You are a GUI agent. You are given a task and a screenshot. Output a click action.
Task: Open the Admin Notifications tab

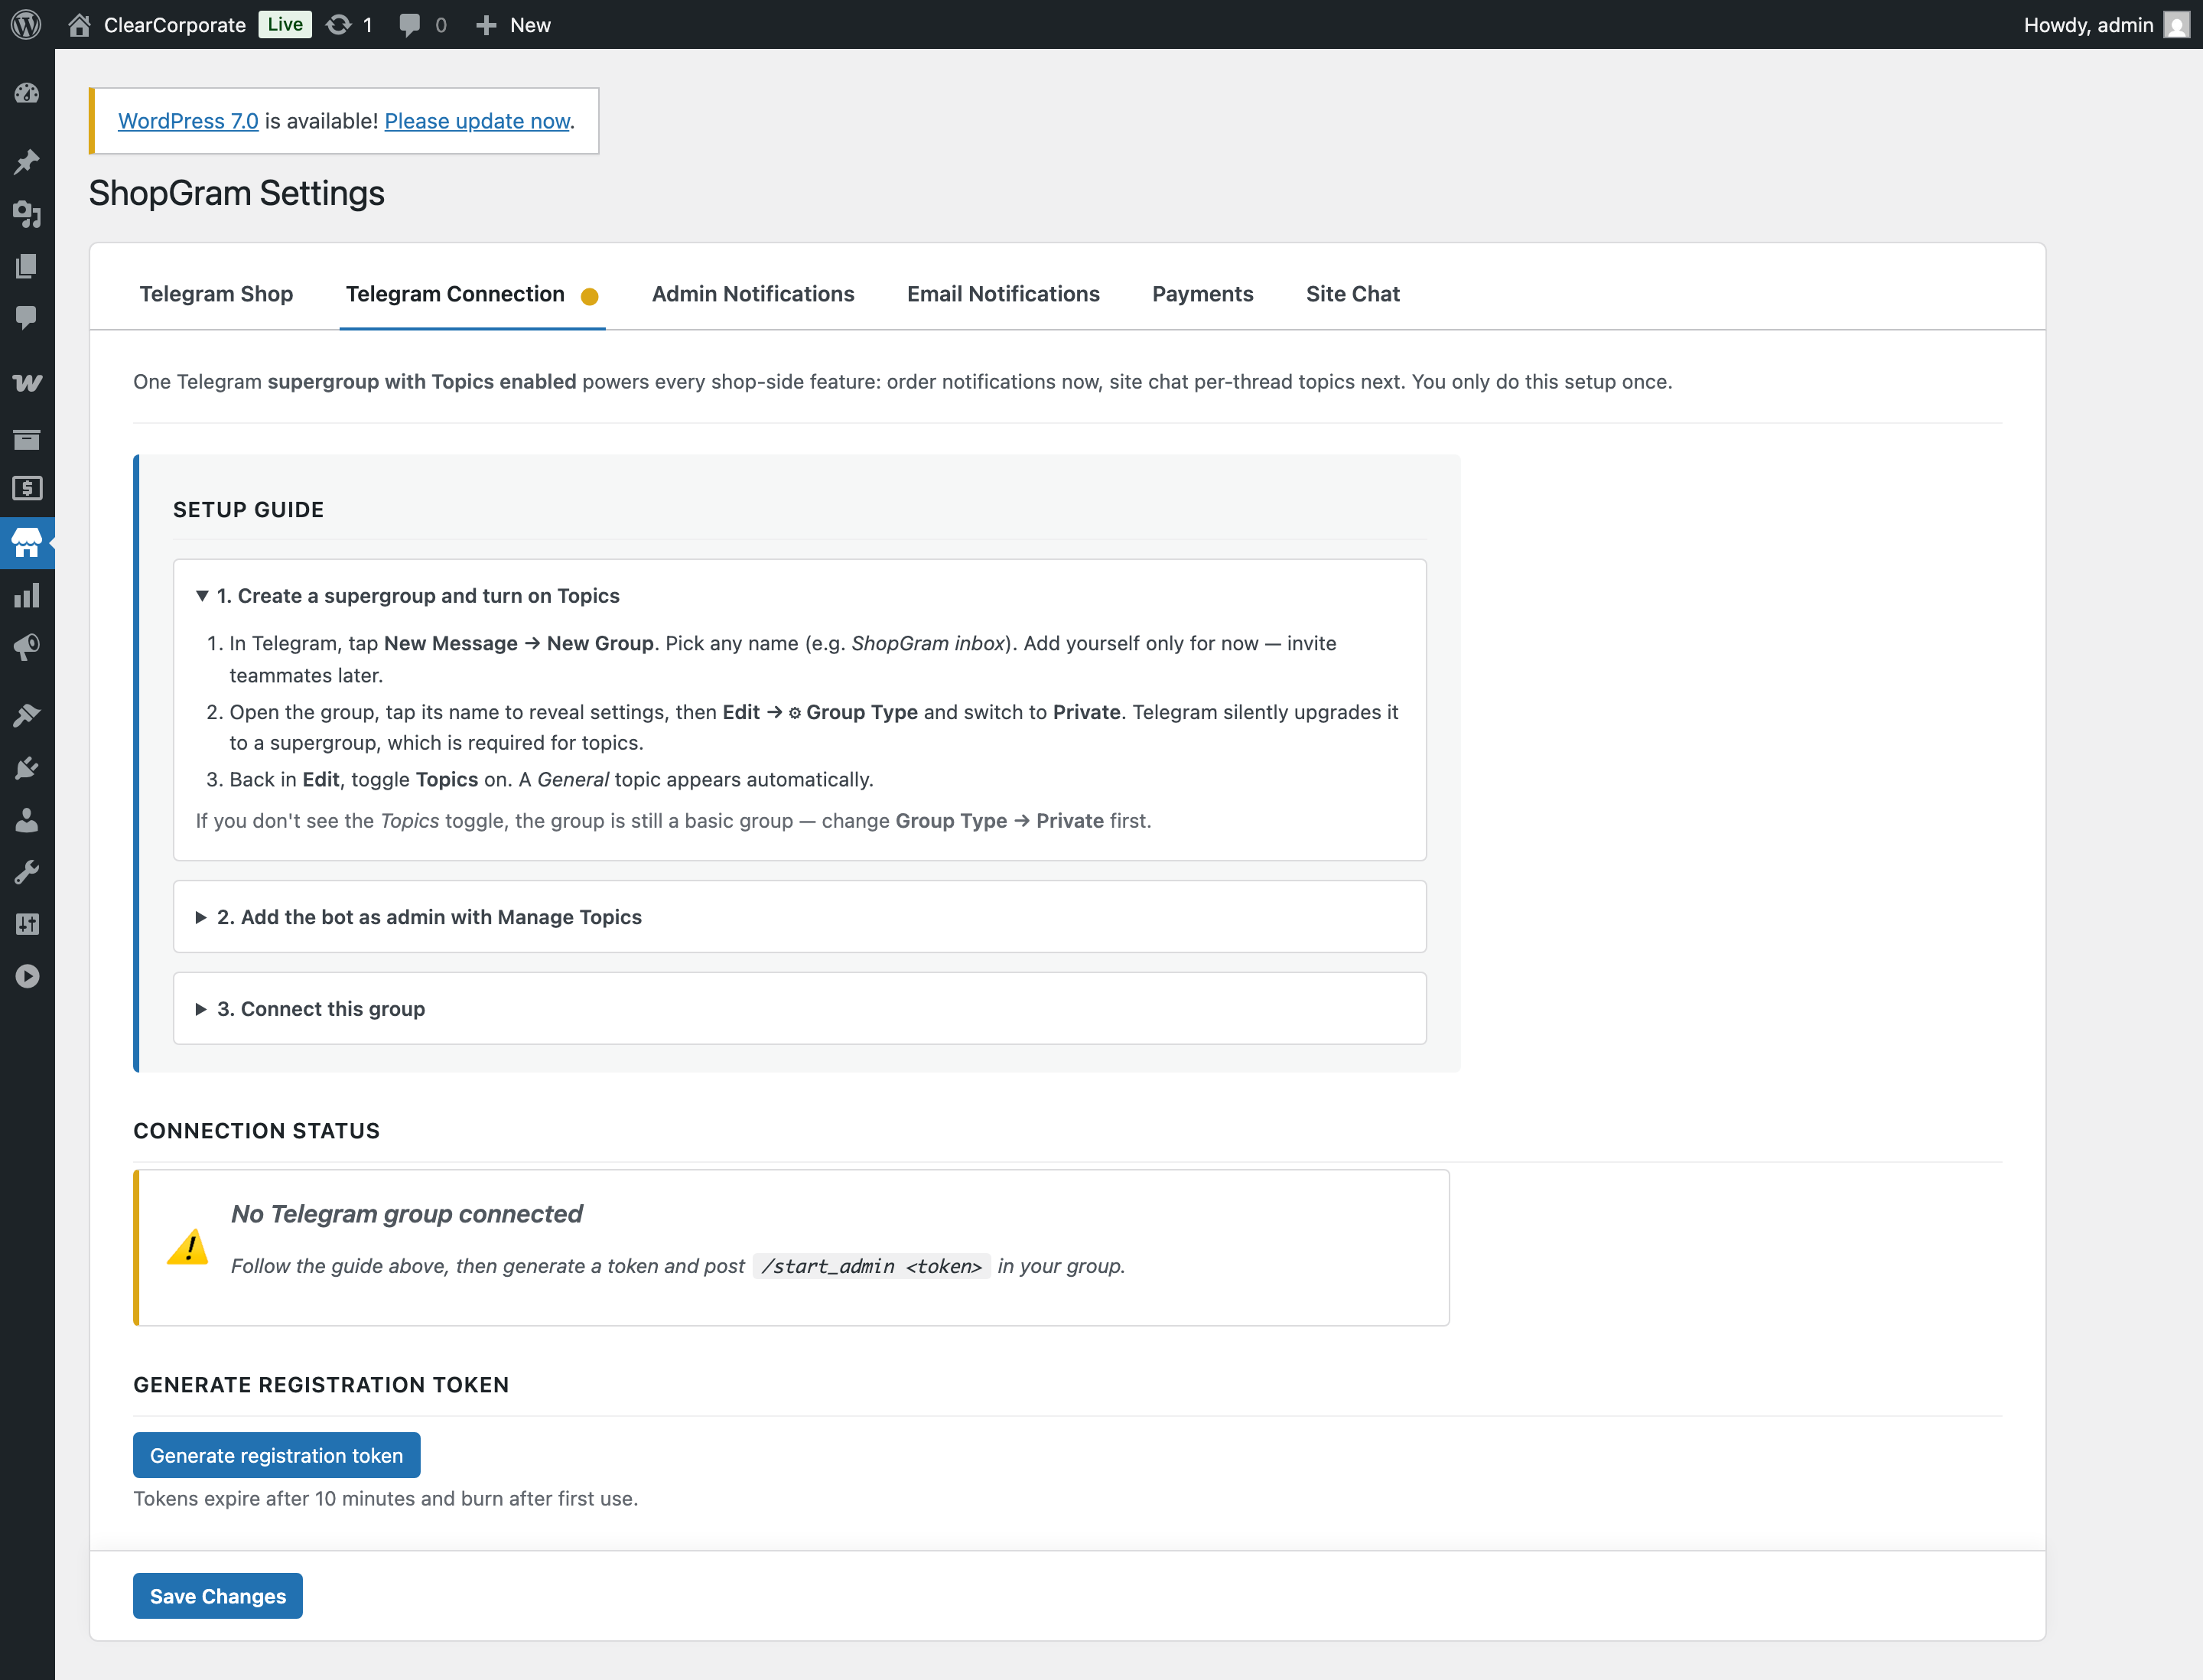pos(753,294)
